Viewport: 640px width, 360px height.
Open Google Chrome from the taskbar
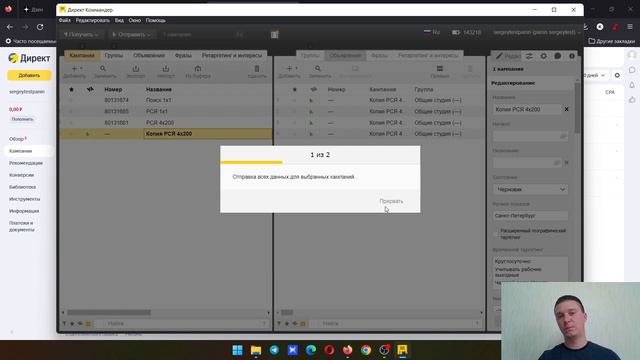[366, 350]
